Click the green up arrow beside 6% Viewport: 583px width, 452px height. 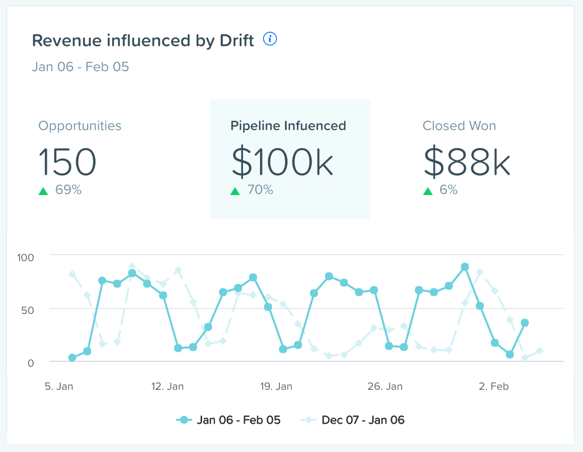point(428,191)
